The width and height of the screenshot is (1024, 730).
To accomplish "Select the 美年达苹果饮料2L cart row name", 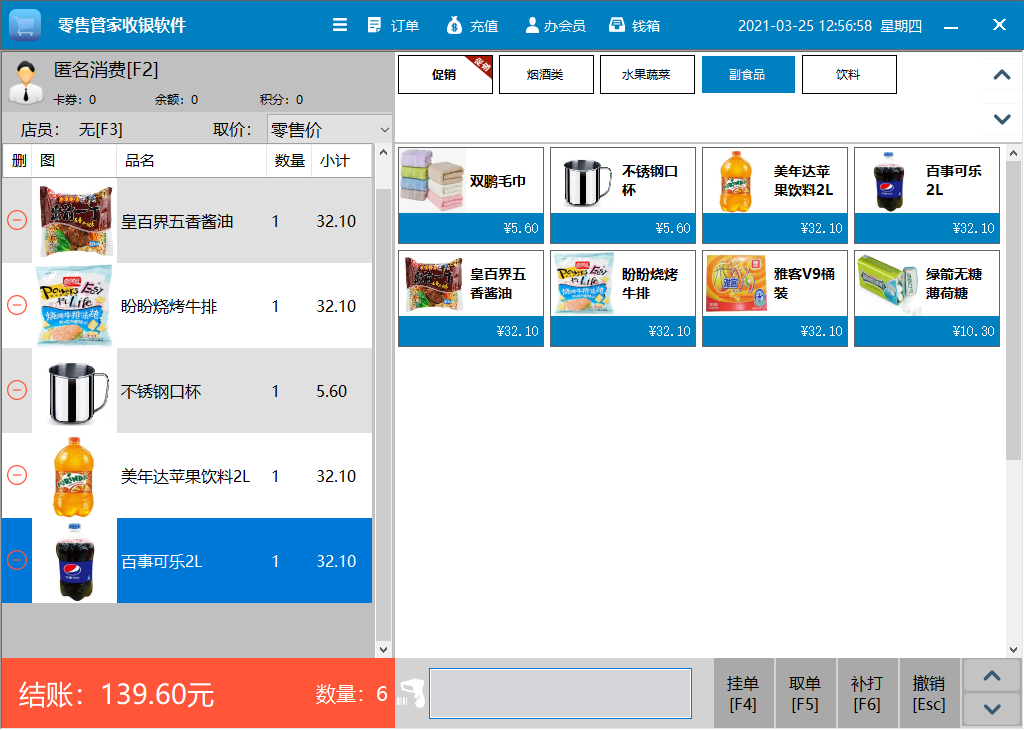I will coord(185,476).
